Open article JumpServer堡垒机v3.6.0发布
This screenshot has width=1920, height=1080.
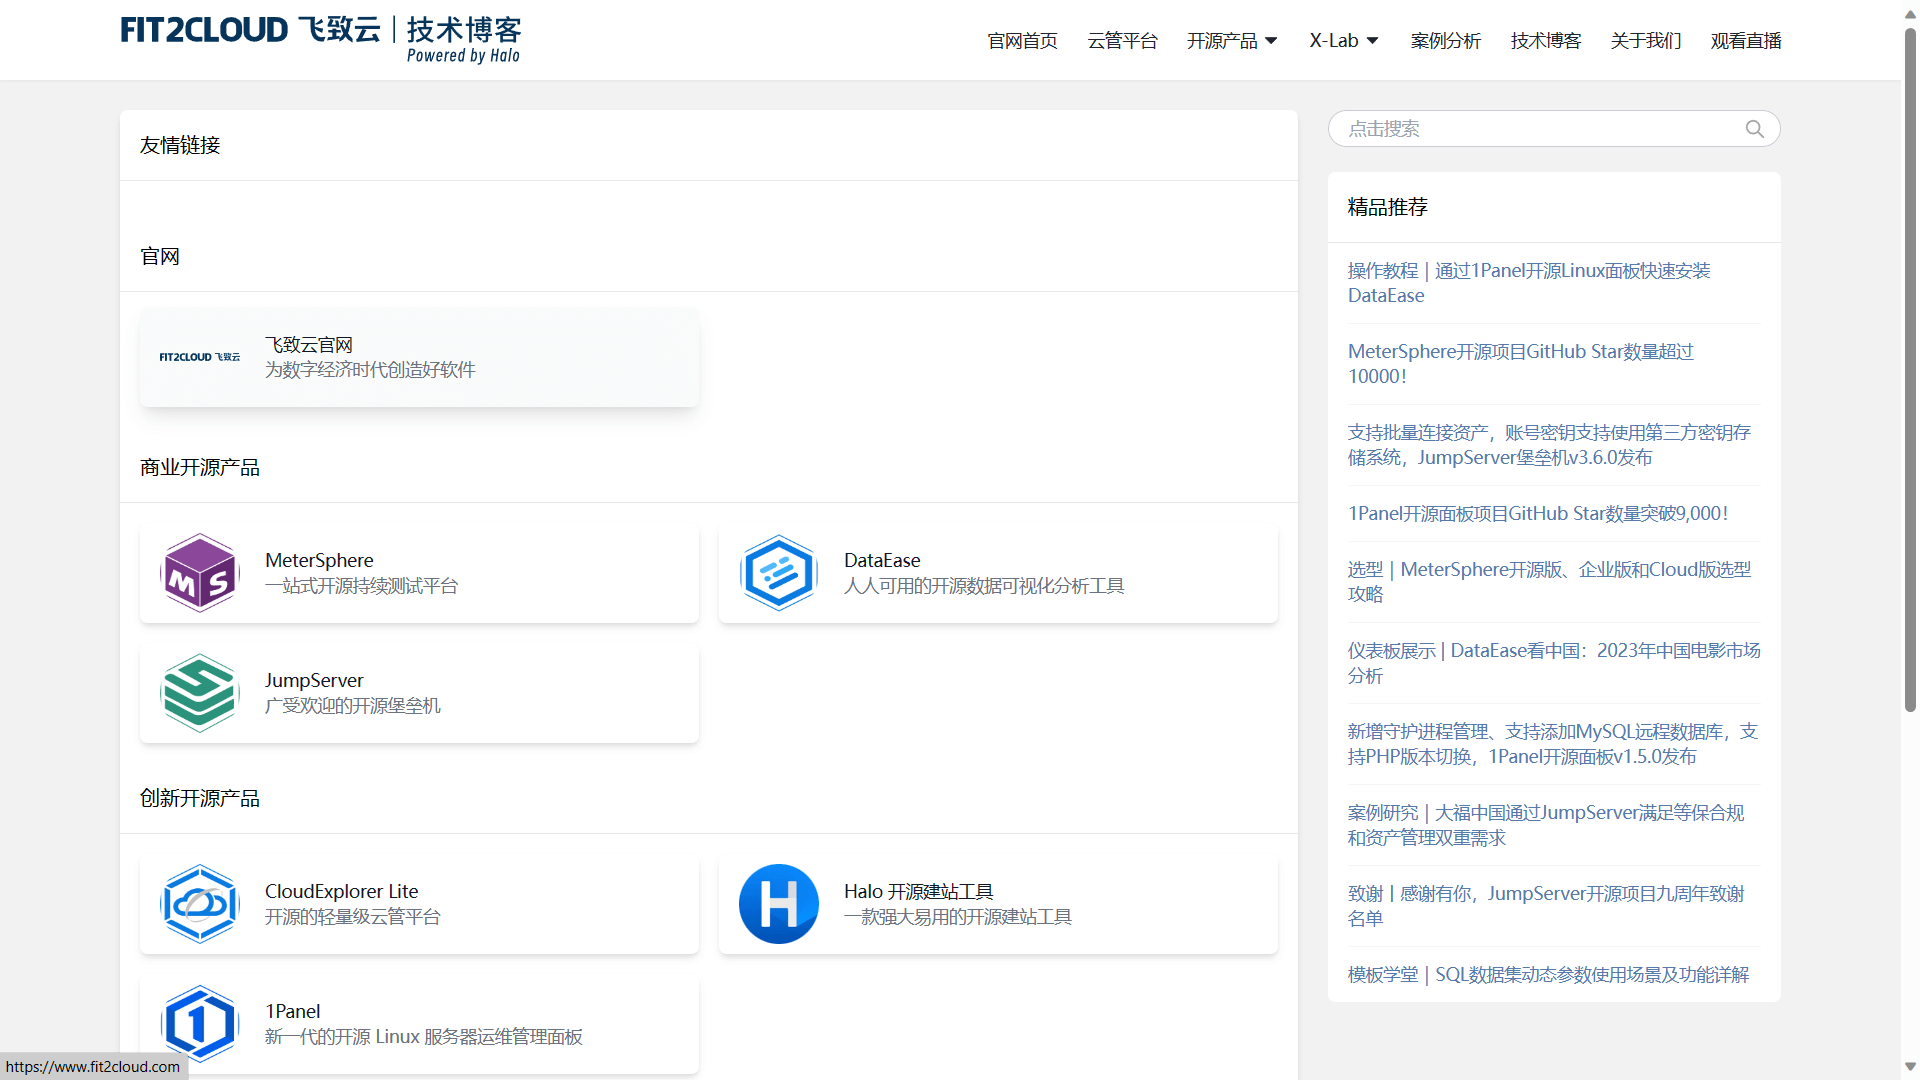(1549, 445)
